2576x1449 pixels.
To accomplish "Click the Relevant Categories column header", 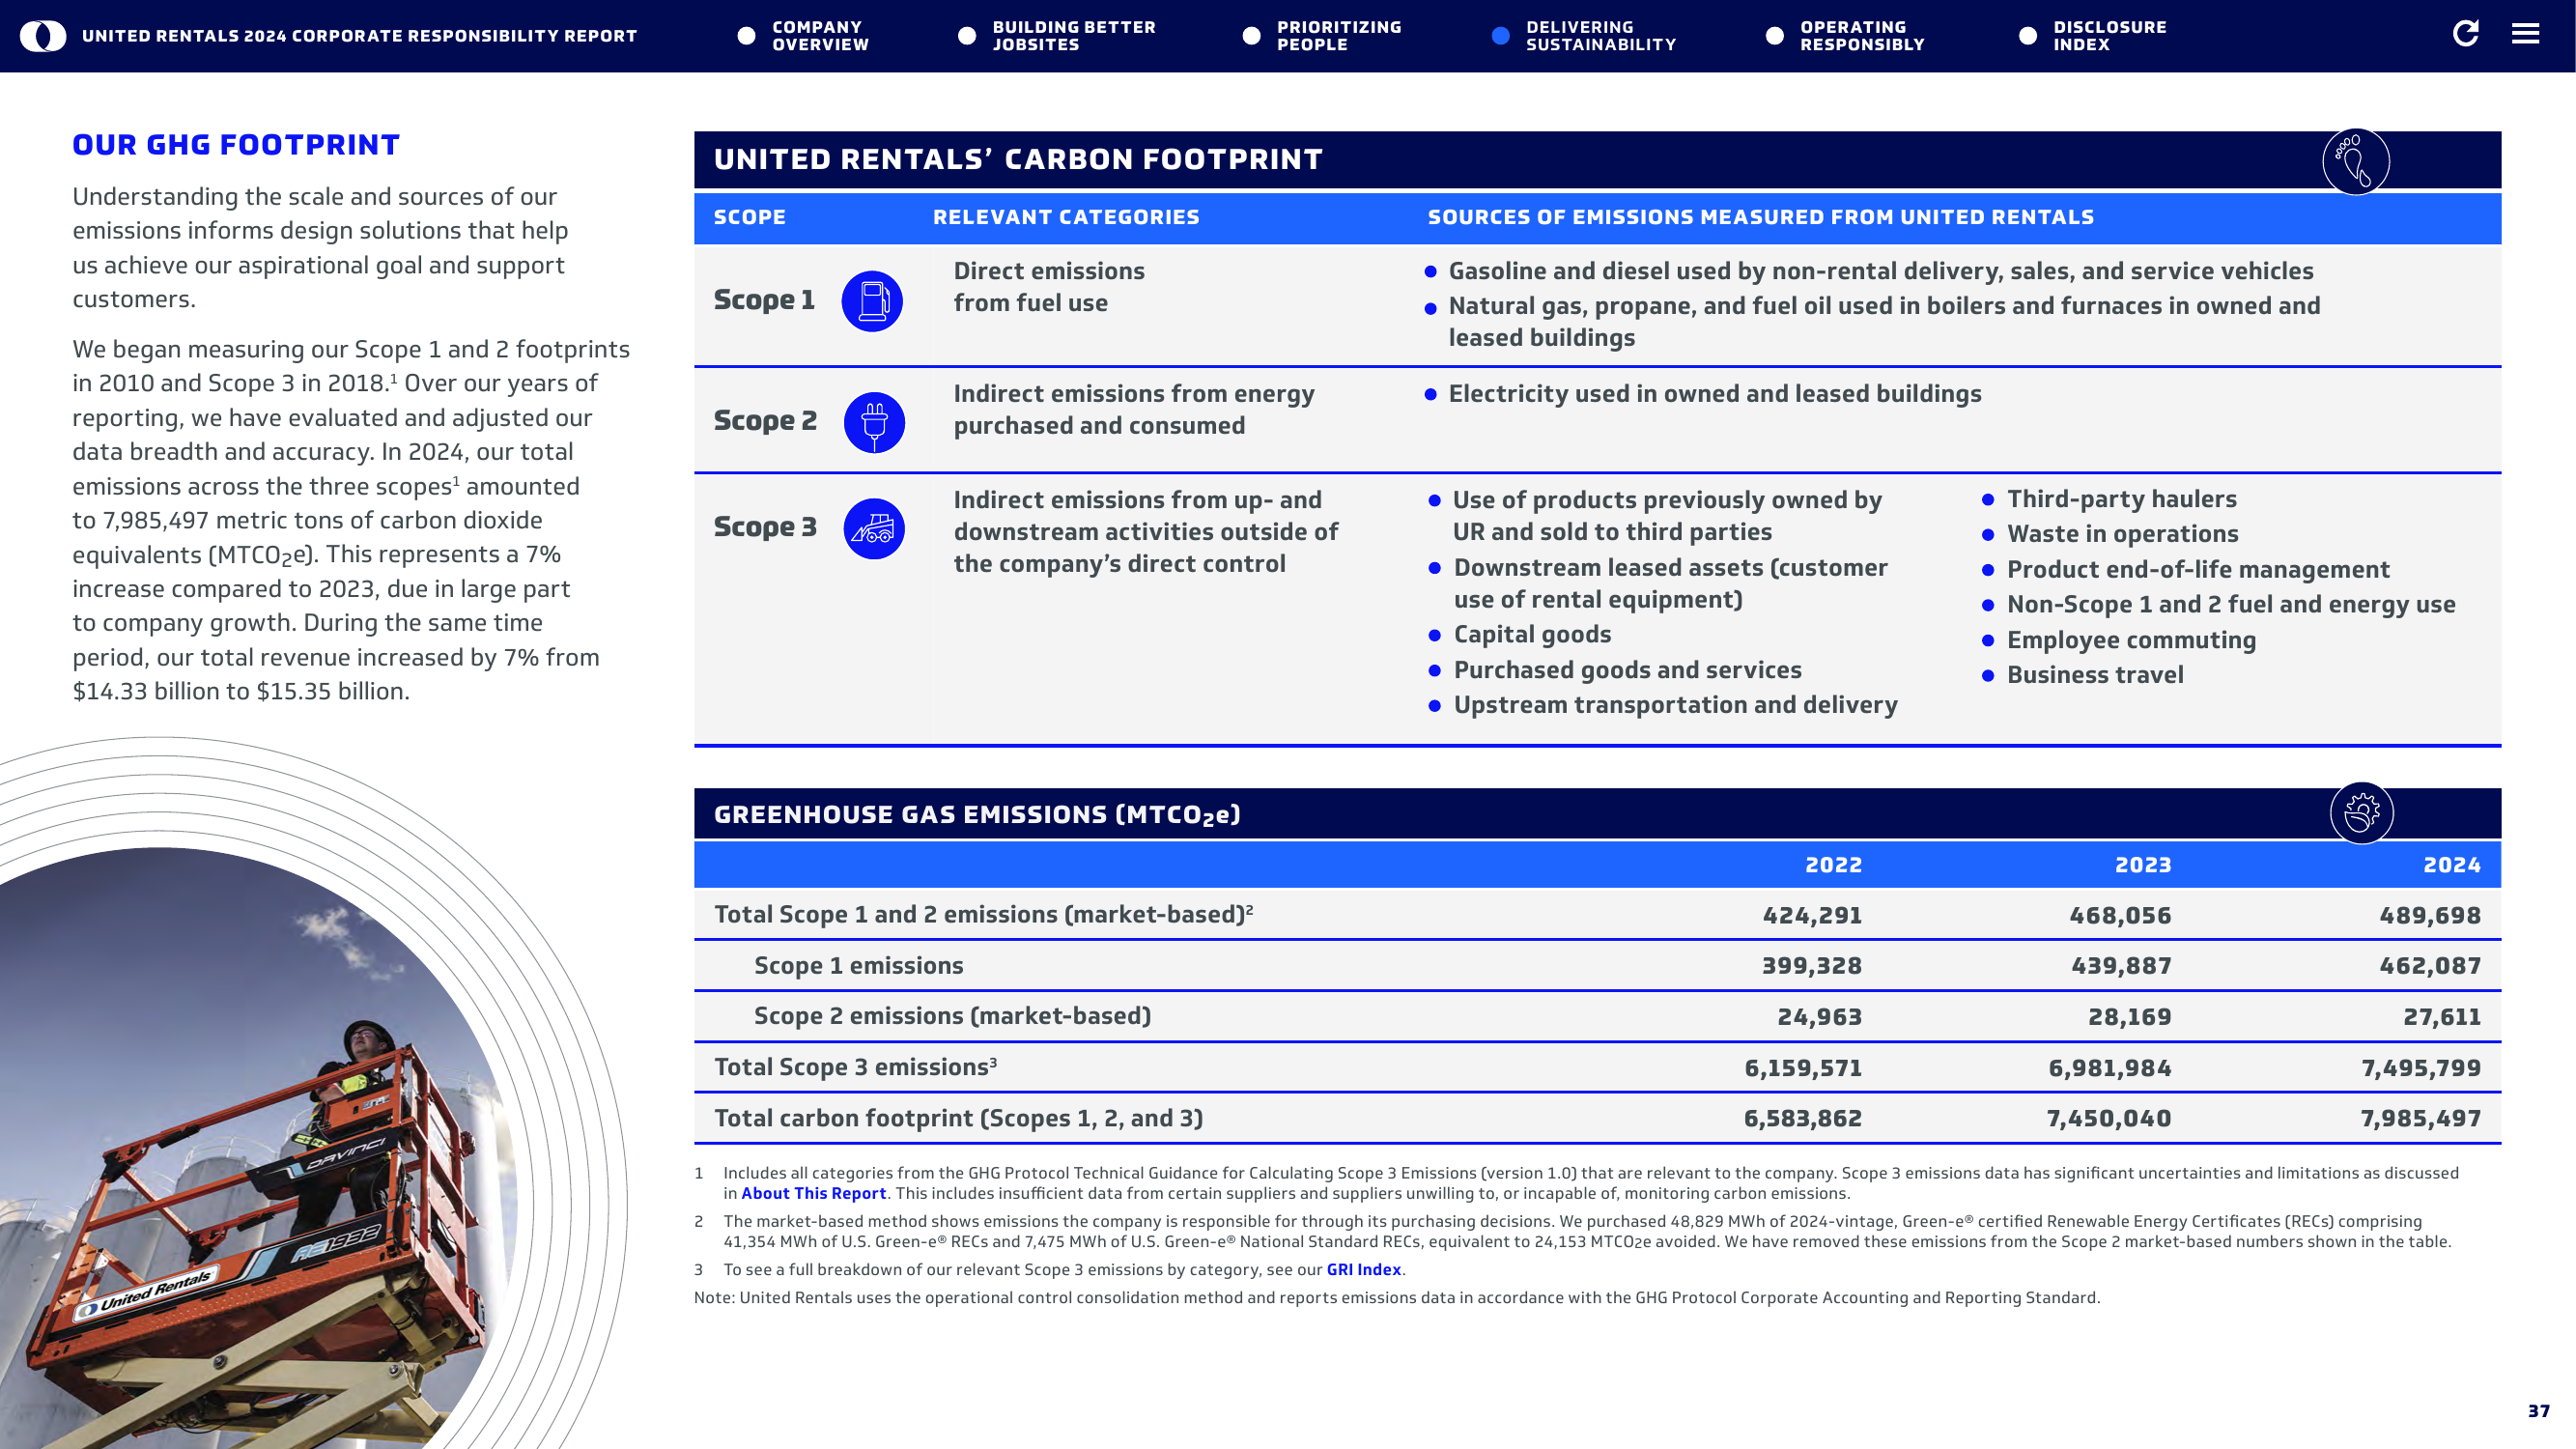I will [1066, 217].
